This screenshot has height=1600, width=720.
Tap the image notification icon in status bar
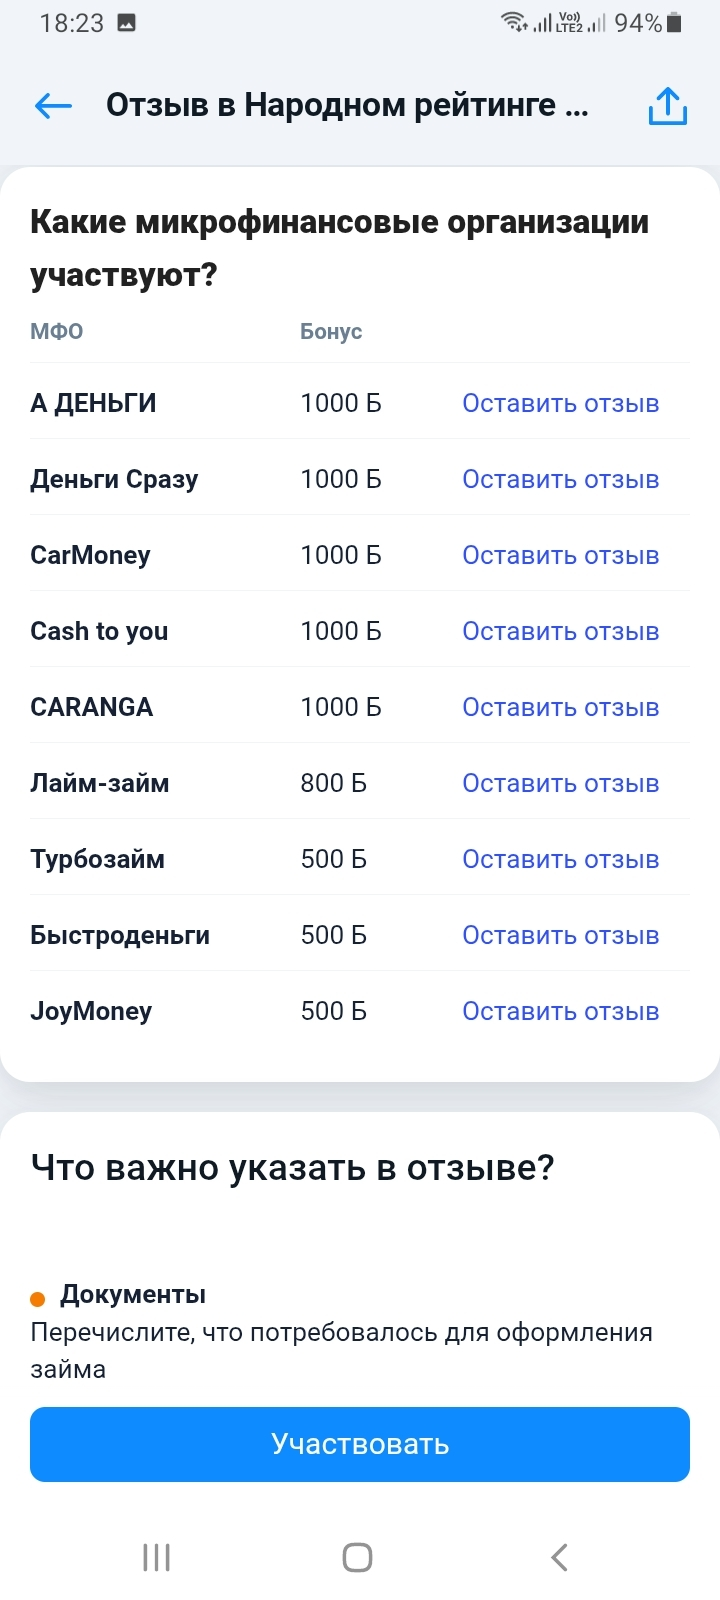(127, 23)
